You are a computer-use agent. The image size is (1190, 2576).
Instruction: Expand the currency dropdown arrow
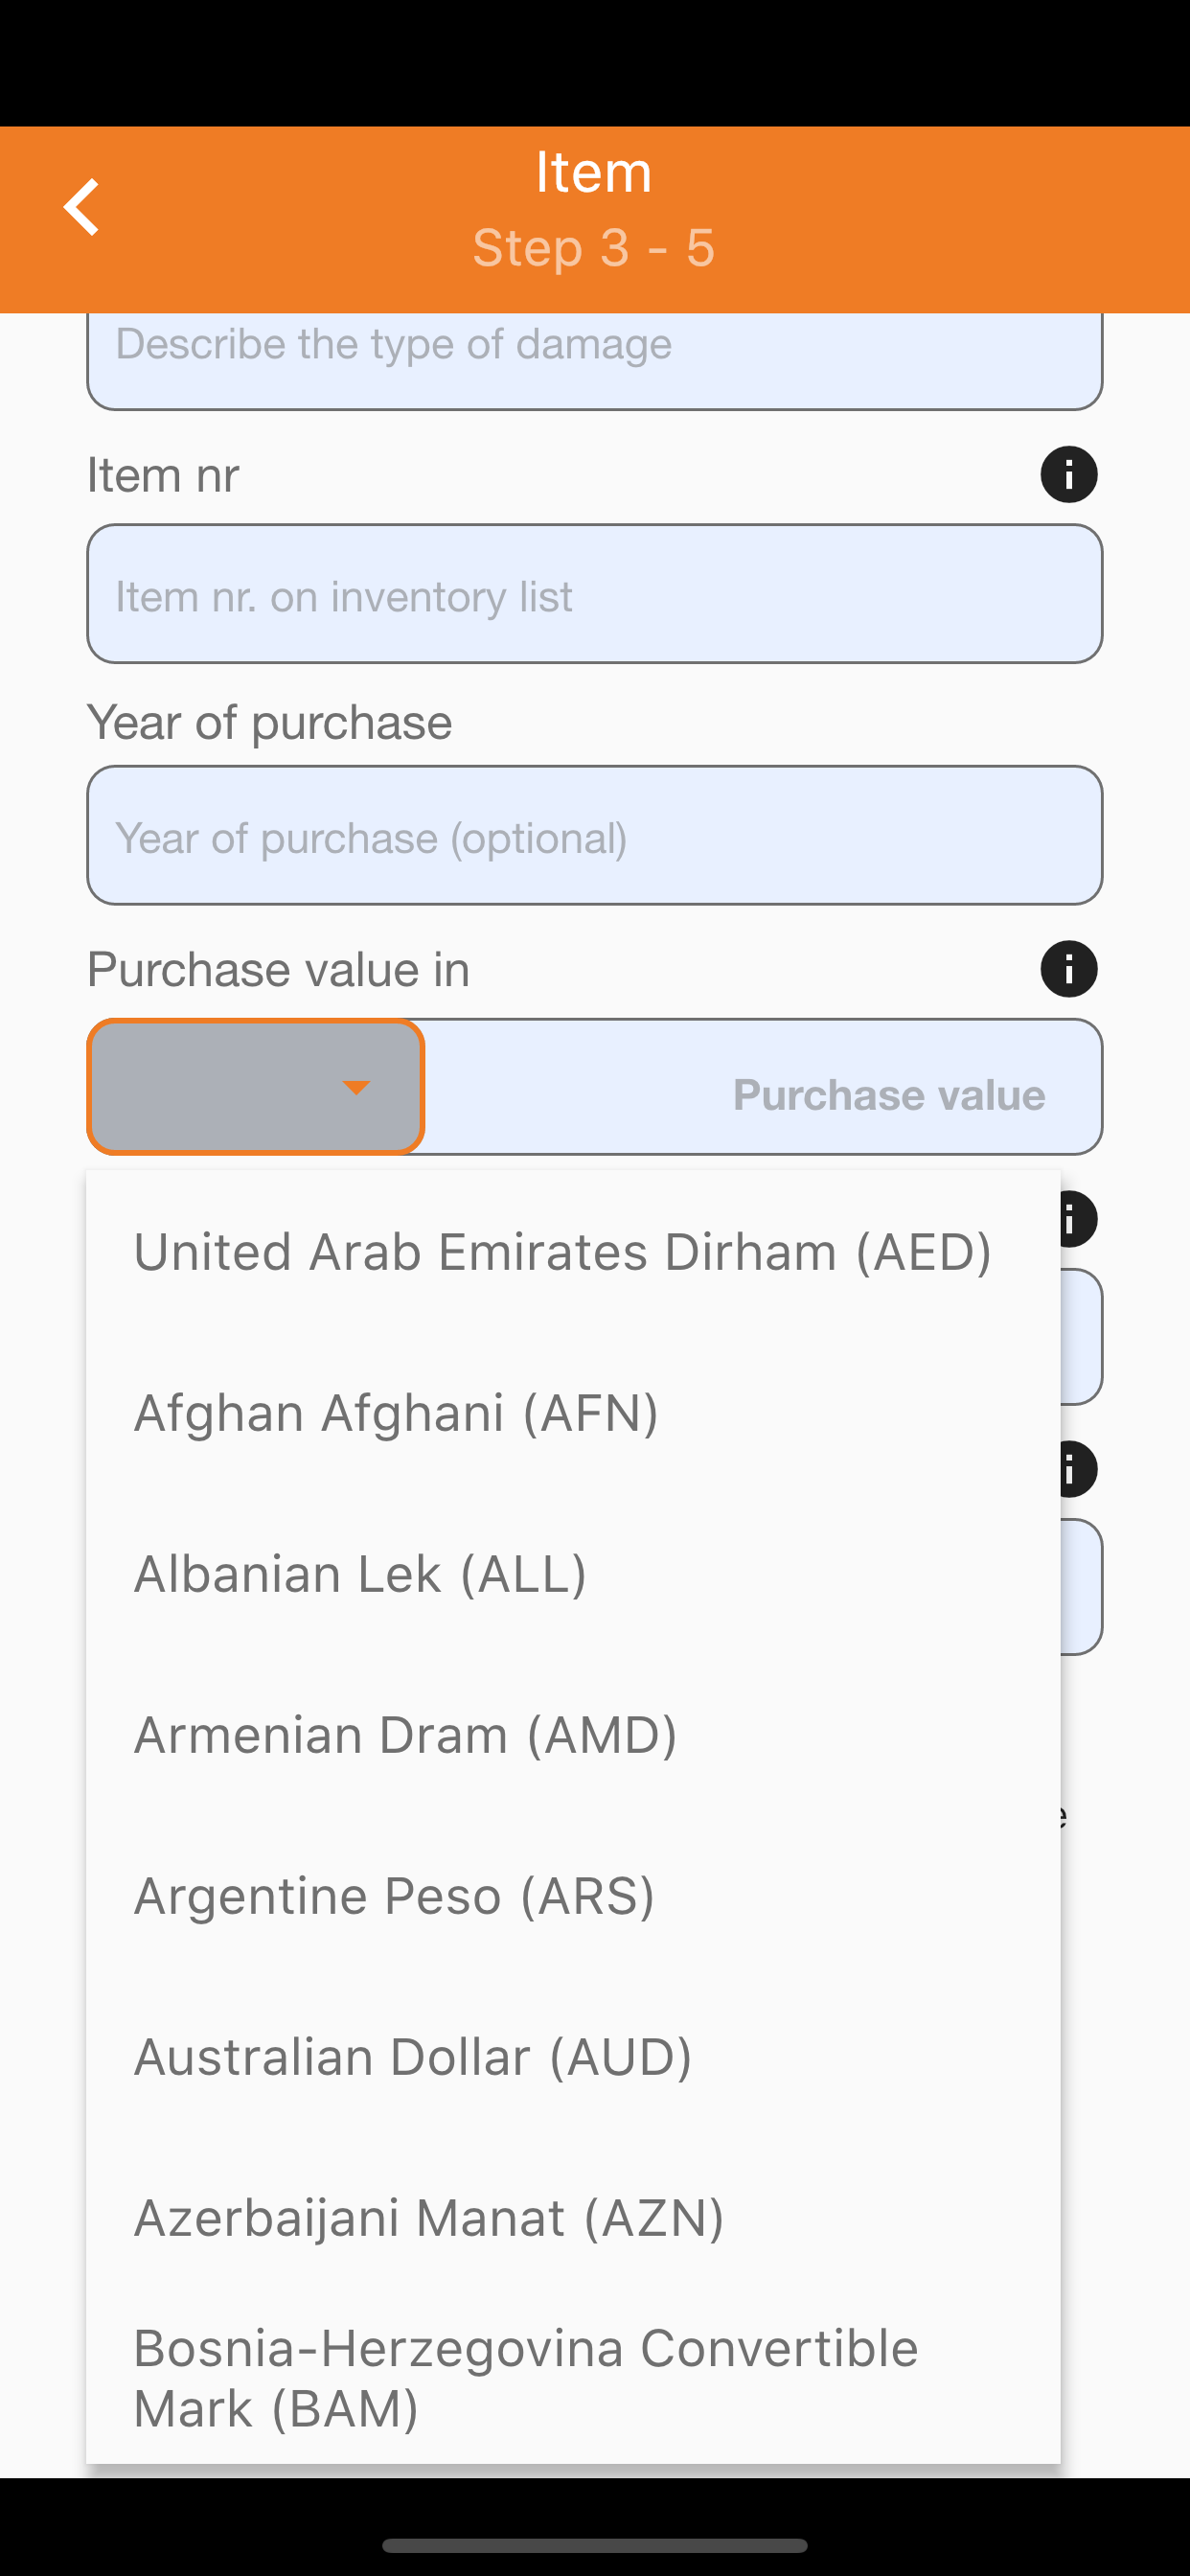click(356, 1087)
